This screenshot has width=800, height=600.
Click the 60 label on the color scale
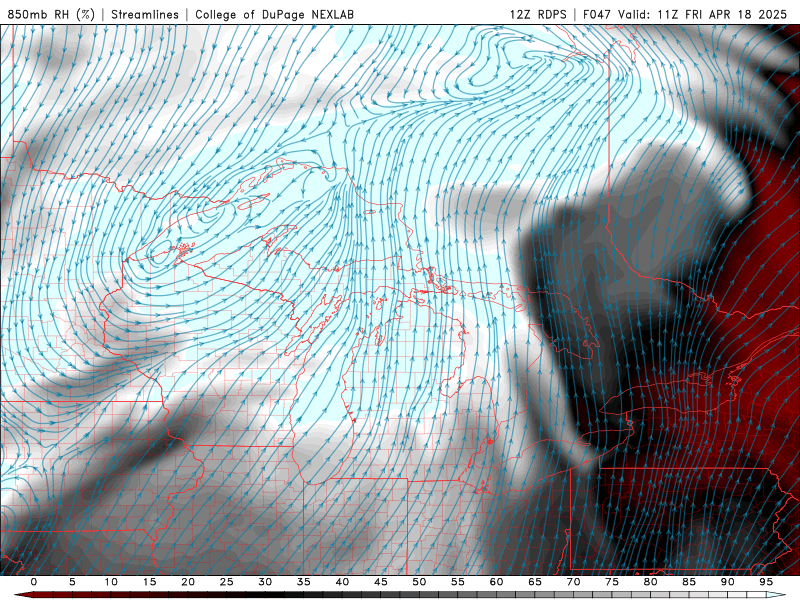pos(496,582)
